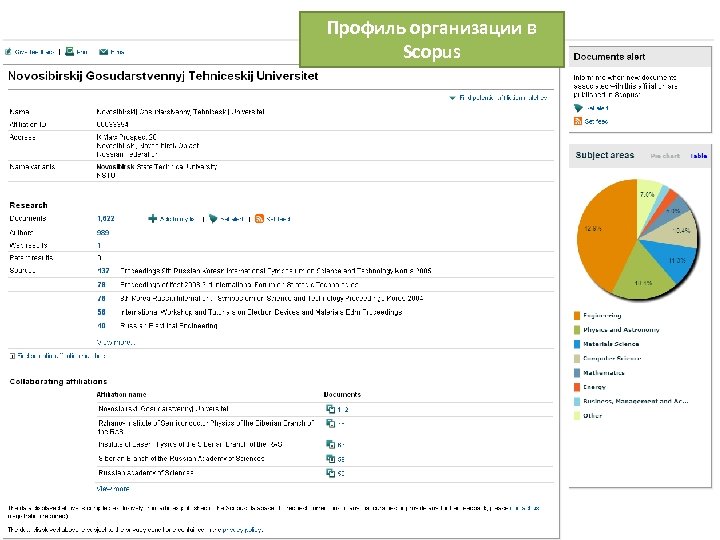
Task: Click the blue Materials Science legend swatch
Action: coord(577,344)
